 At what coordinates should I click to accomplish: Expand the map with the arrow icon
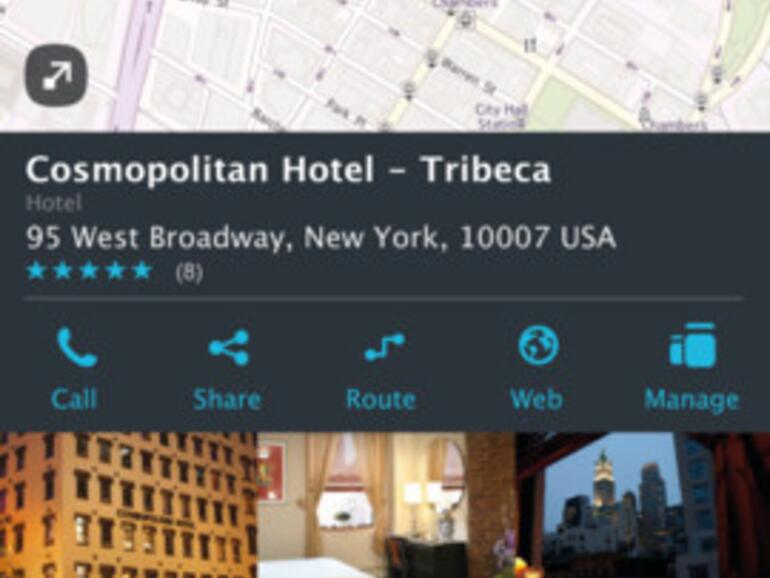pyautogui.click(x=56, y=75)
